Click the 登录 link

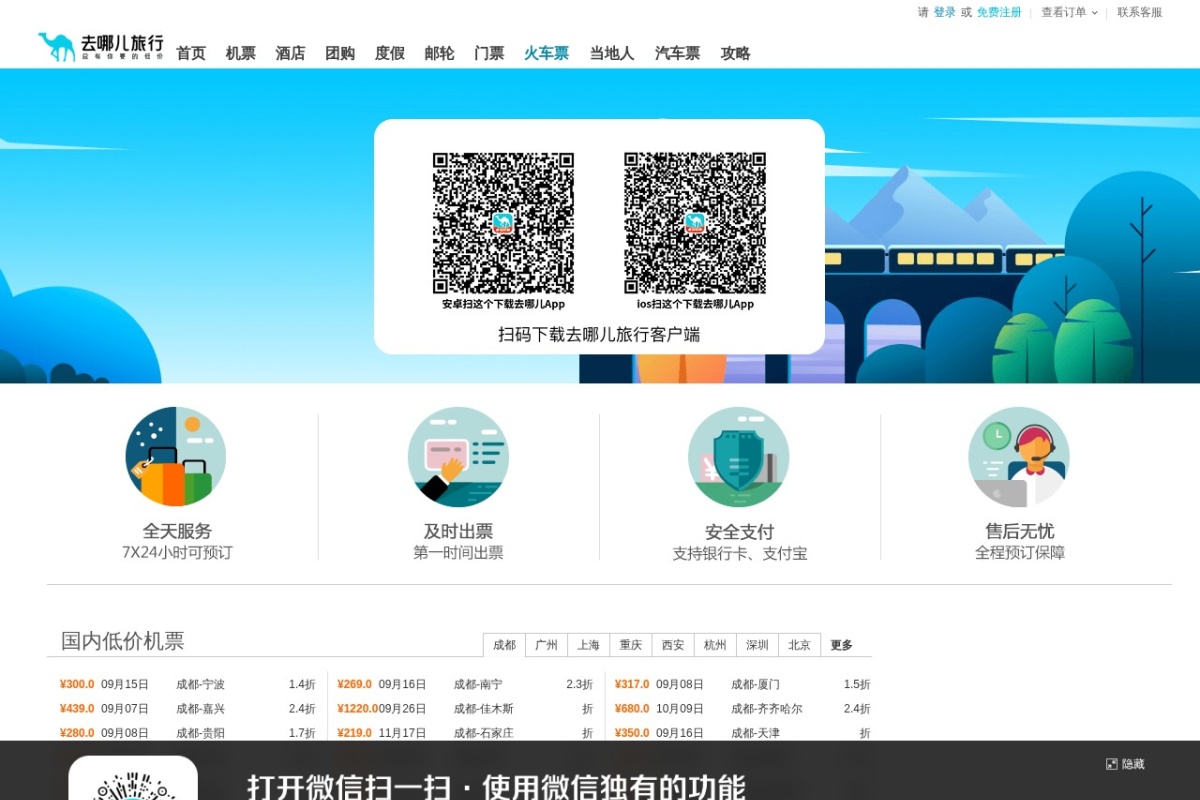pyautogui.click(x=945, y=12)
